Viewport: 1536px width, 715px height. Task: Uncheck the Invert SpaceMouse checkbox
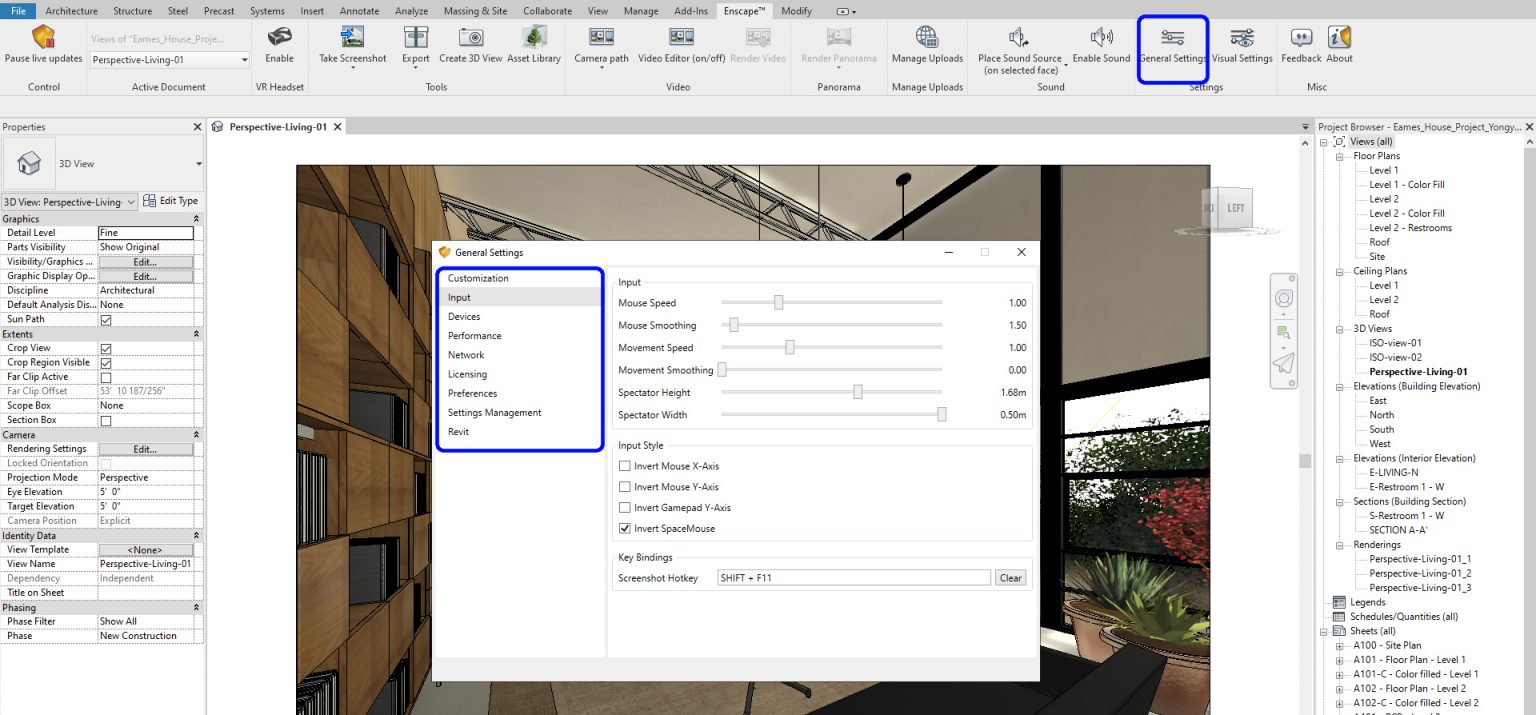pos(625,528)
